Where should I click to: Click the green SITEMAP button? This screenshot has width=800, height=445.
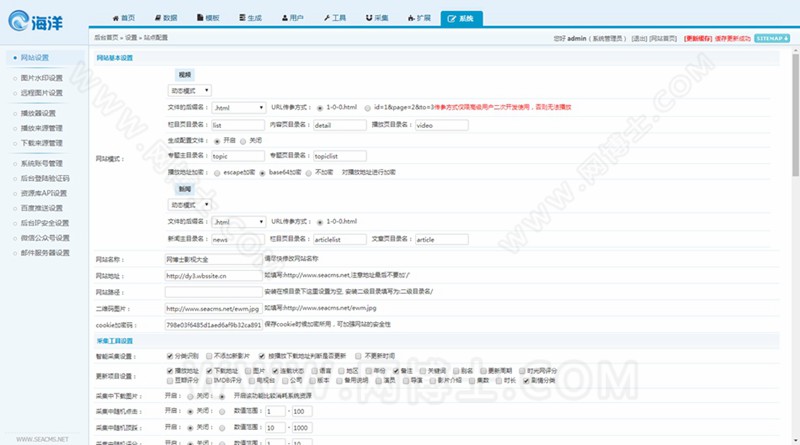pos(772,38)
